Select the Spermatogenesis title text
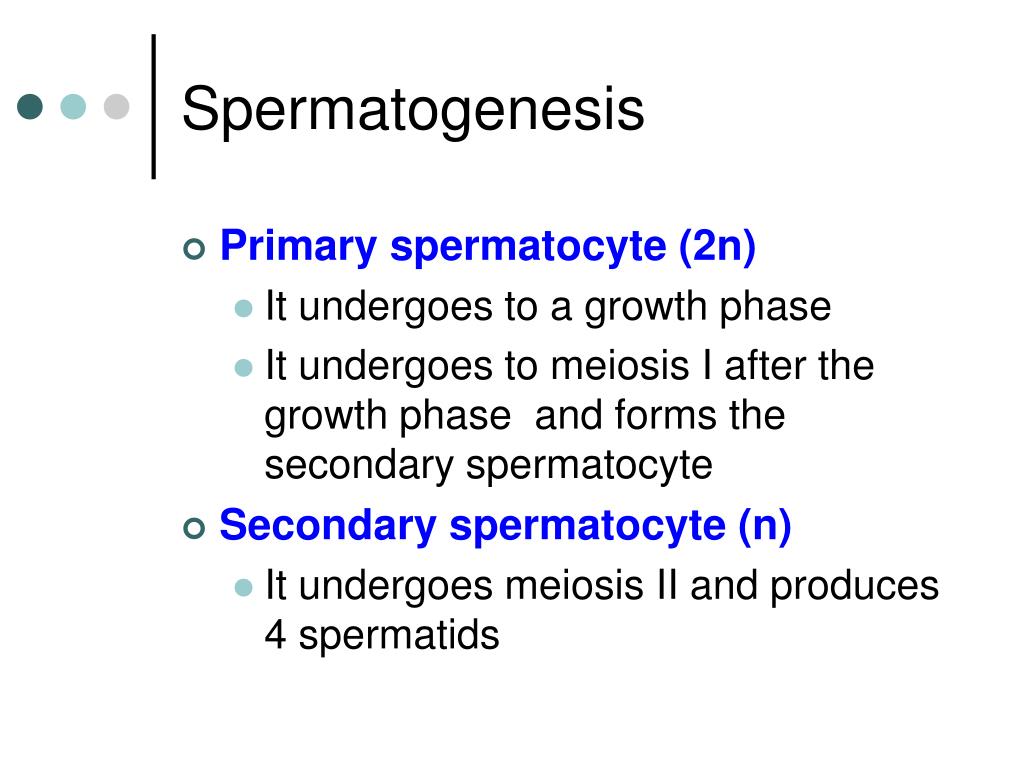Image resolution: width=1024 pixels, height=768 pixels. 413,110
